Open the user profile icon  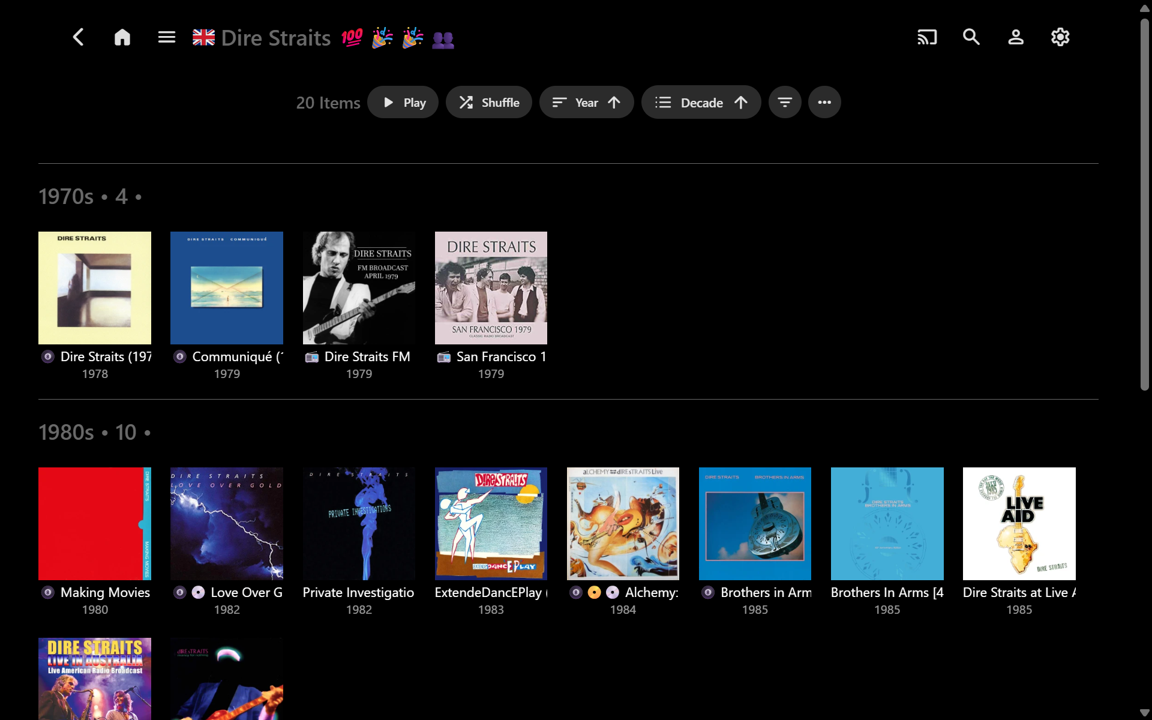1015,37
